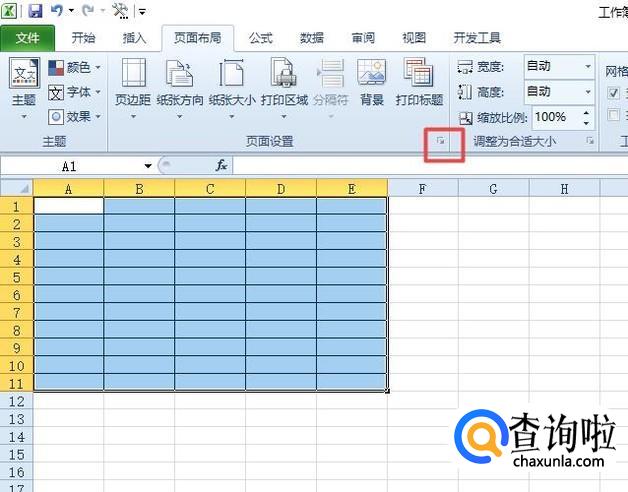Open the 视图 (View) tab

click(x=414, y=38)
